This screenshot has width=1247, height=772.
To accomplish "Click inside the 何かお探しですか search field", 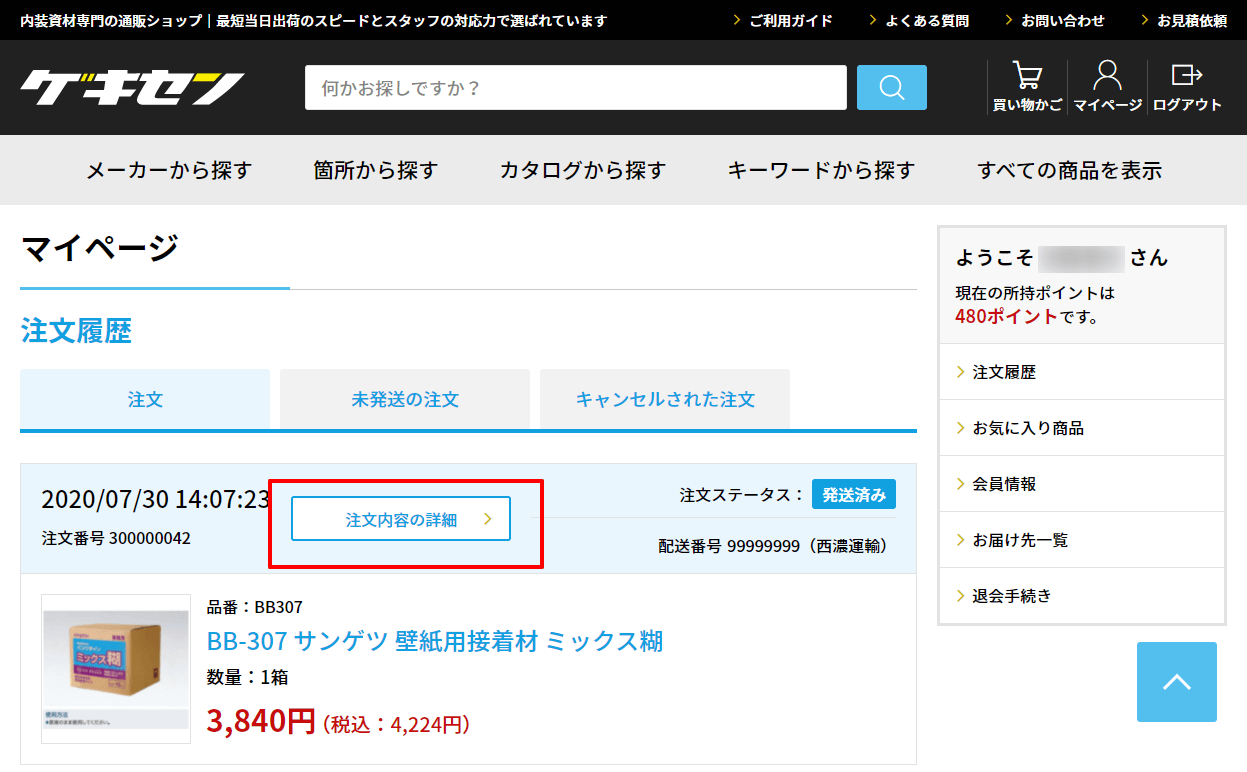I will click(x=575, y=87).
